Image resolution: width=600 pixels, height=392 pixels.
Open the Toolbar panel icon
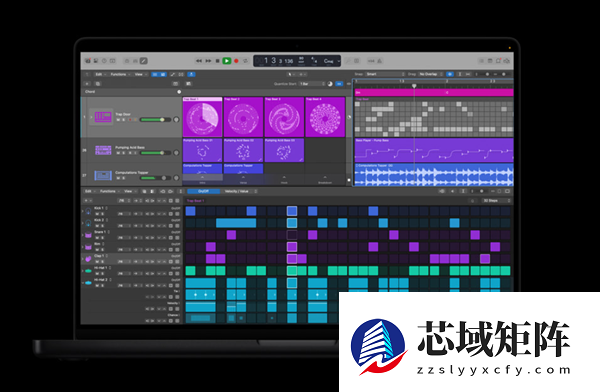[x=112, y=61]
